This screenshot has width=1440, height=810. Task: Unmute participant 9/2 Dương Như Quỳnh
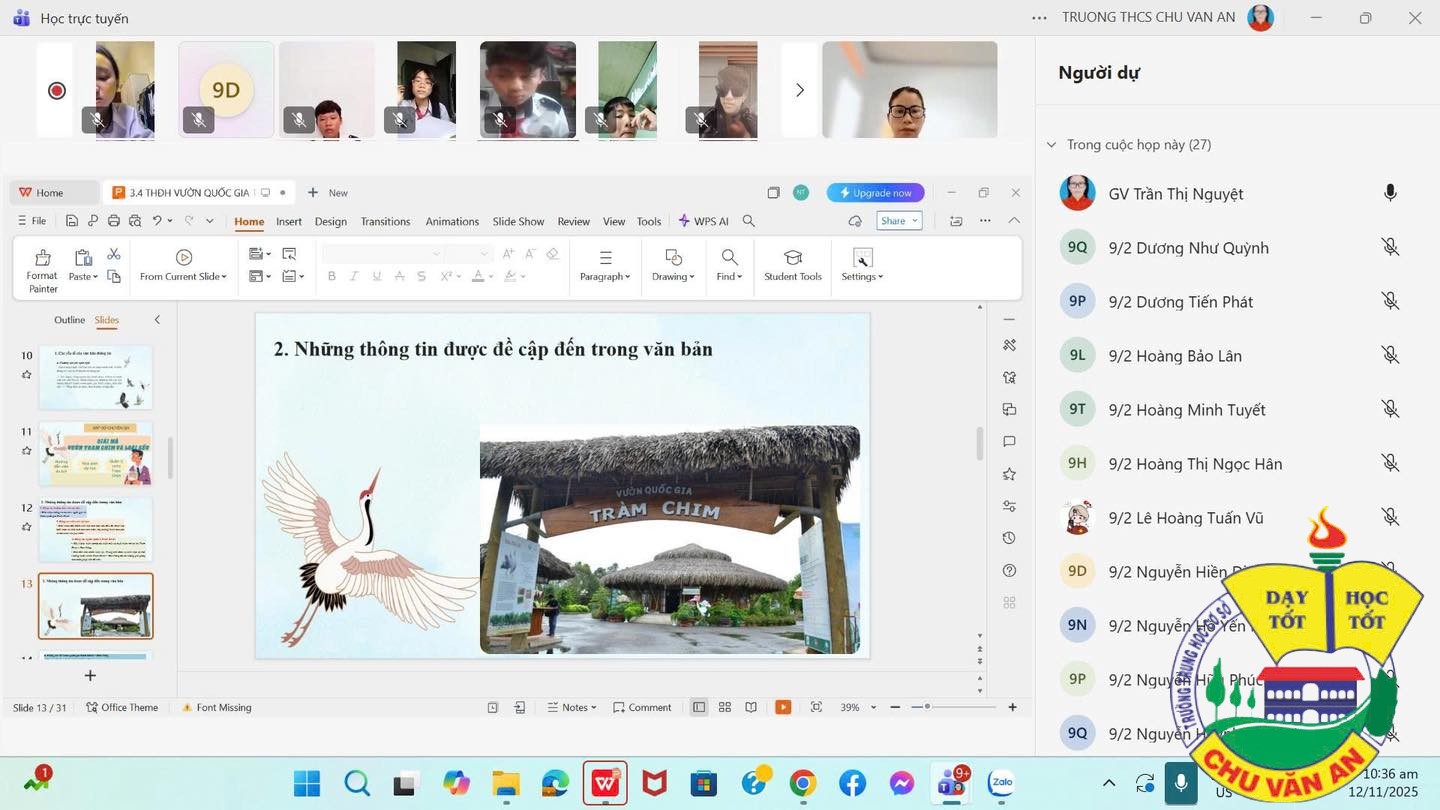(x=1389, y=247)
